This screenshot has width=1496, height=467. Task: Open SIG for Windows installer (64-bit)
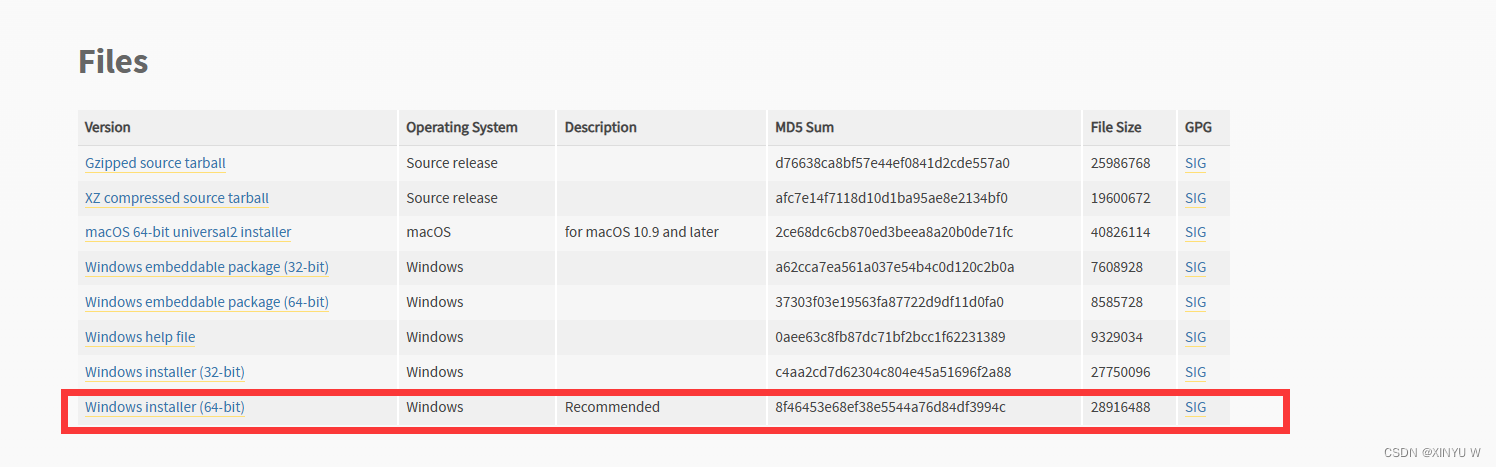tap(1195, 407)
